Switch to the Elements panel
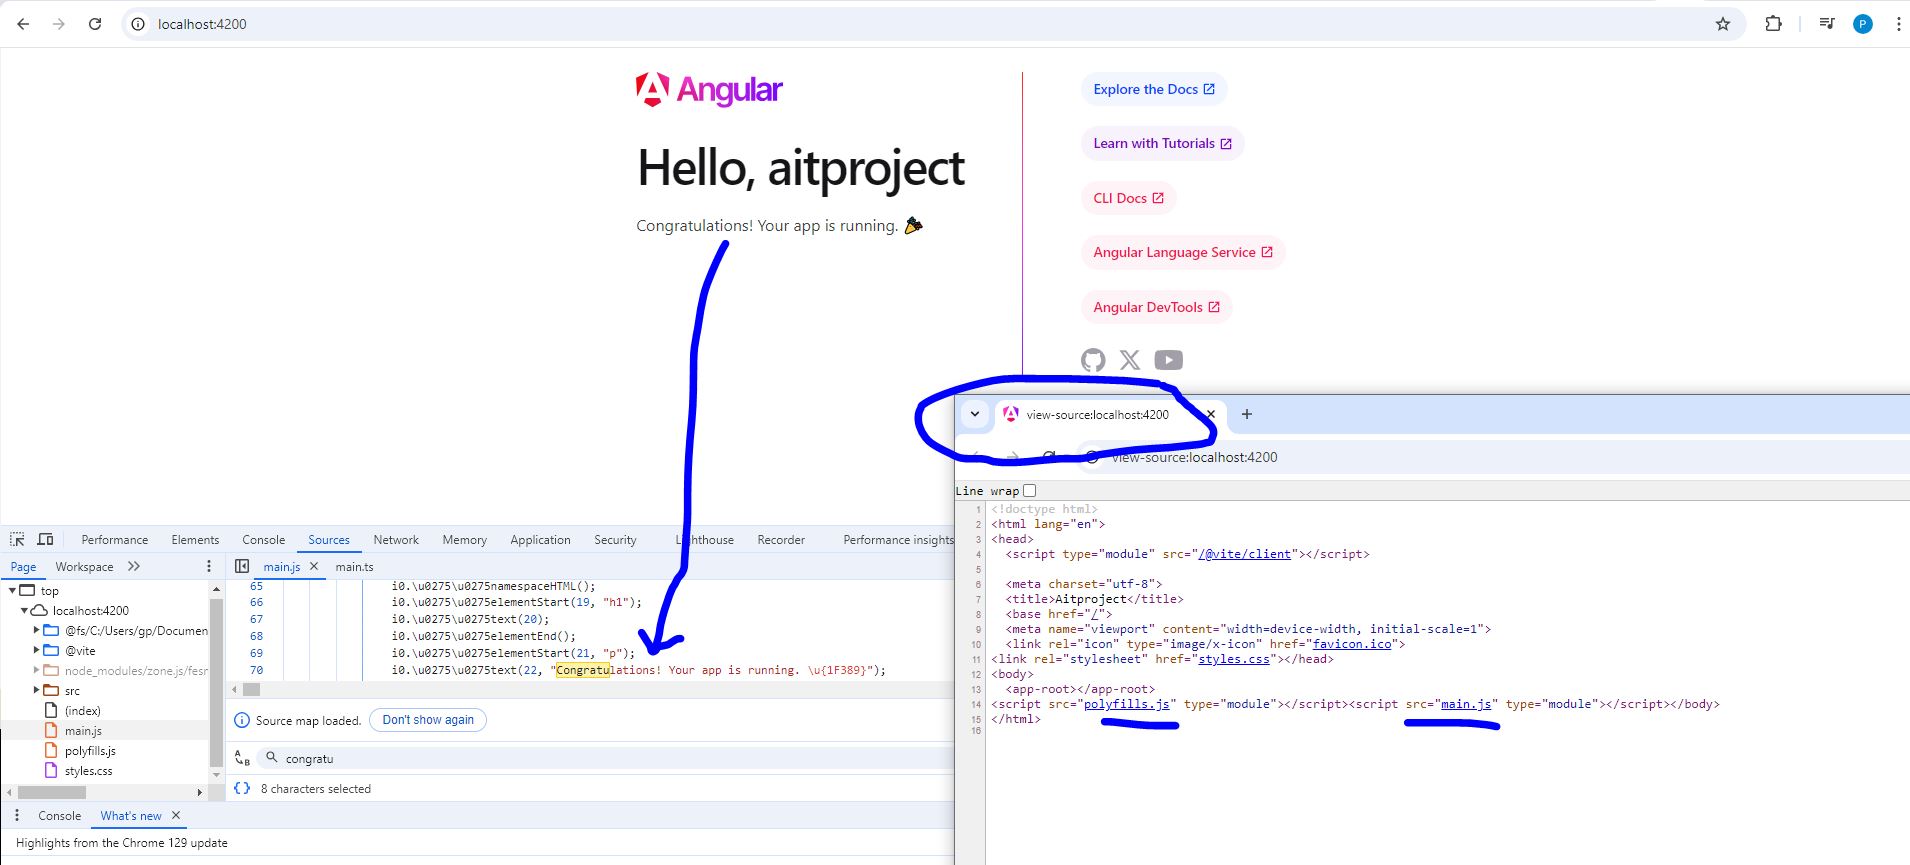Screen dimensions: 1910x865 tap(195, 539)
